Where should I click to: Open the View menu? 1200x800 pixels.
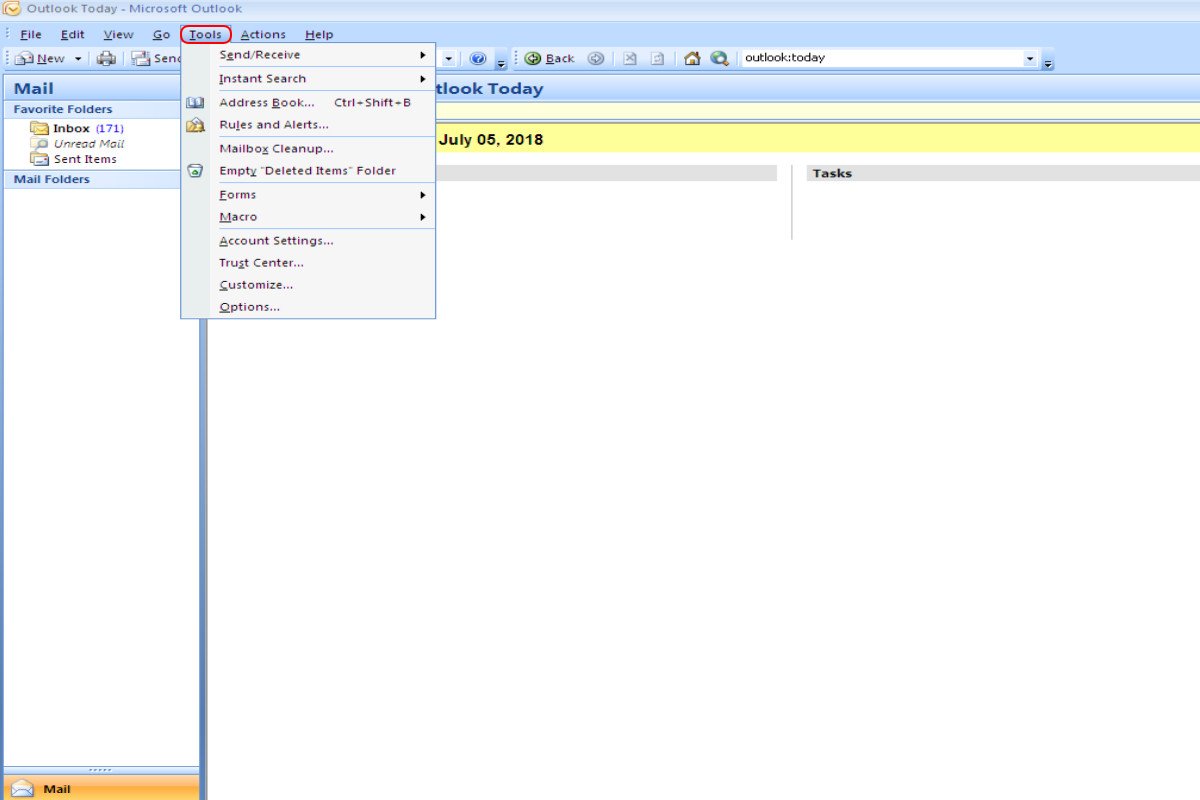tap(118, 35)
